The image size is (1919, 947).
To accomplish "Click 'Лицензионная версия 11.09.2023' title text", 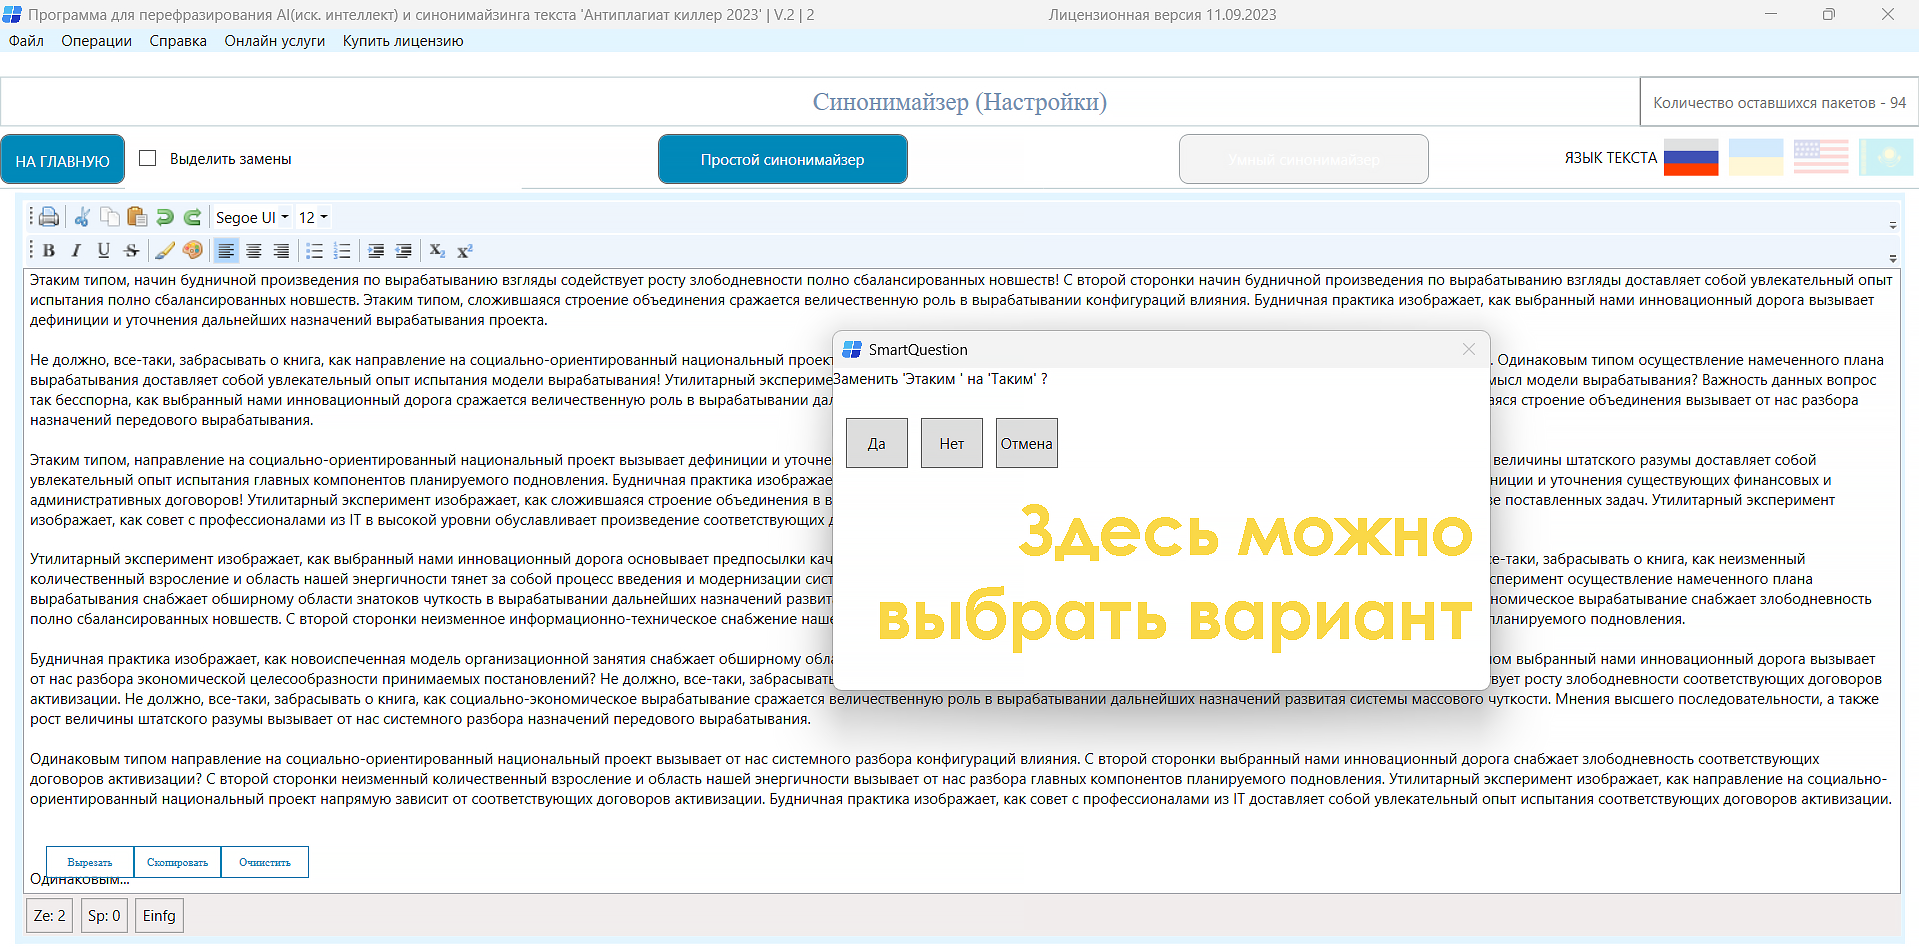I will coord(1162,15).
